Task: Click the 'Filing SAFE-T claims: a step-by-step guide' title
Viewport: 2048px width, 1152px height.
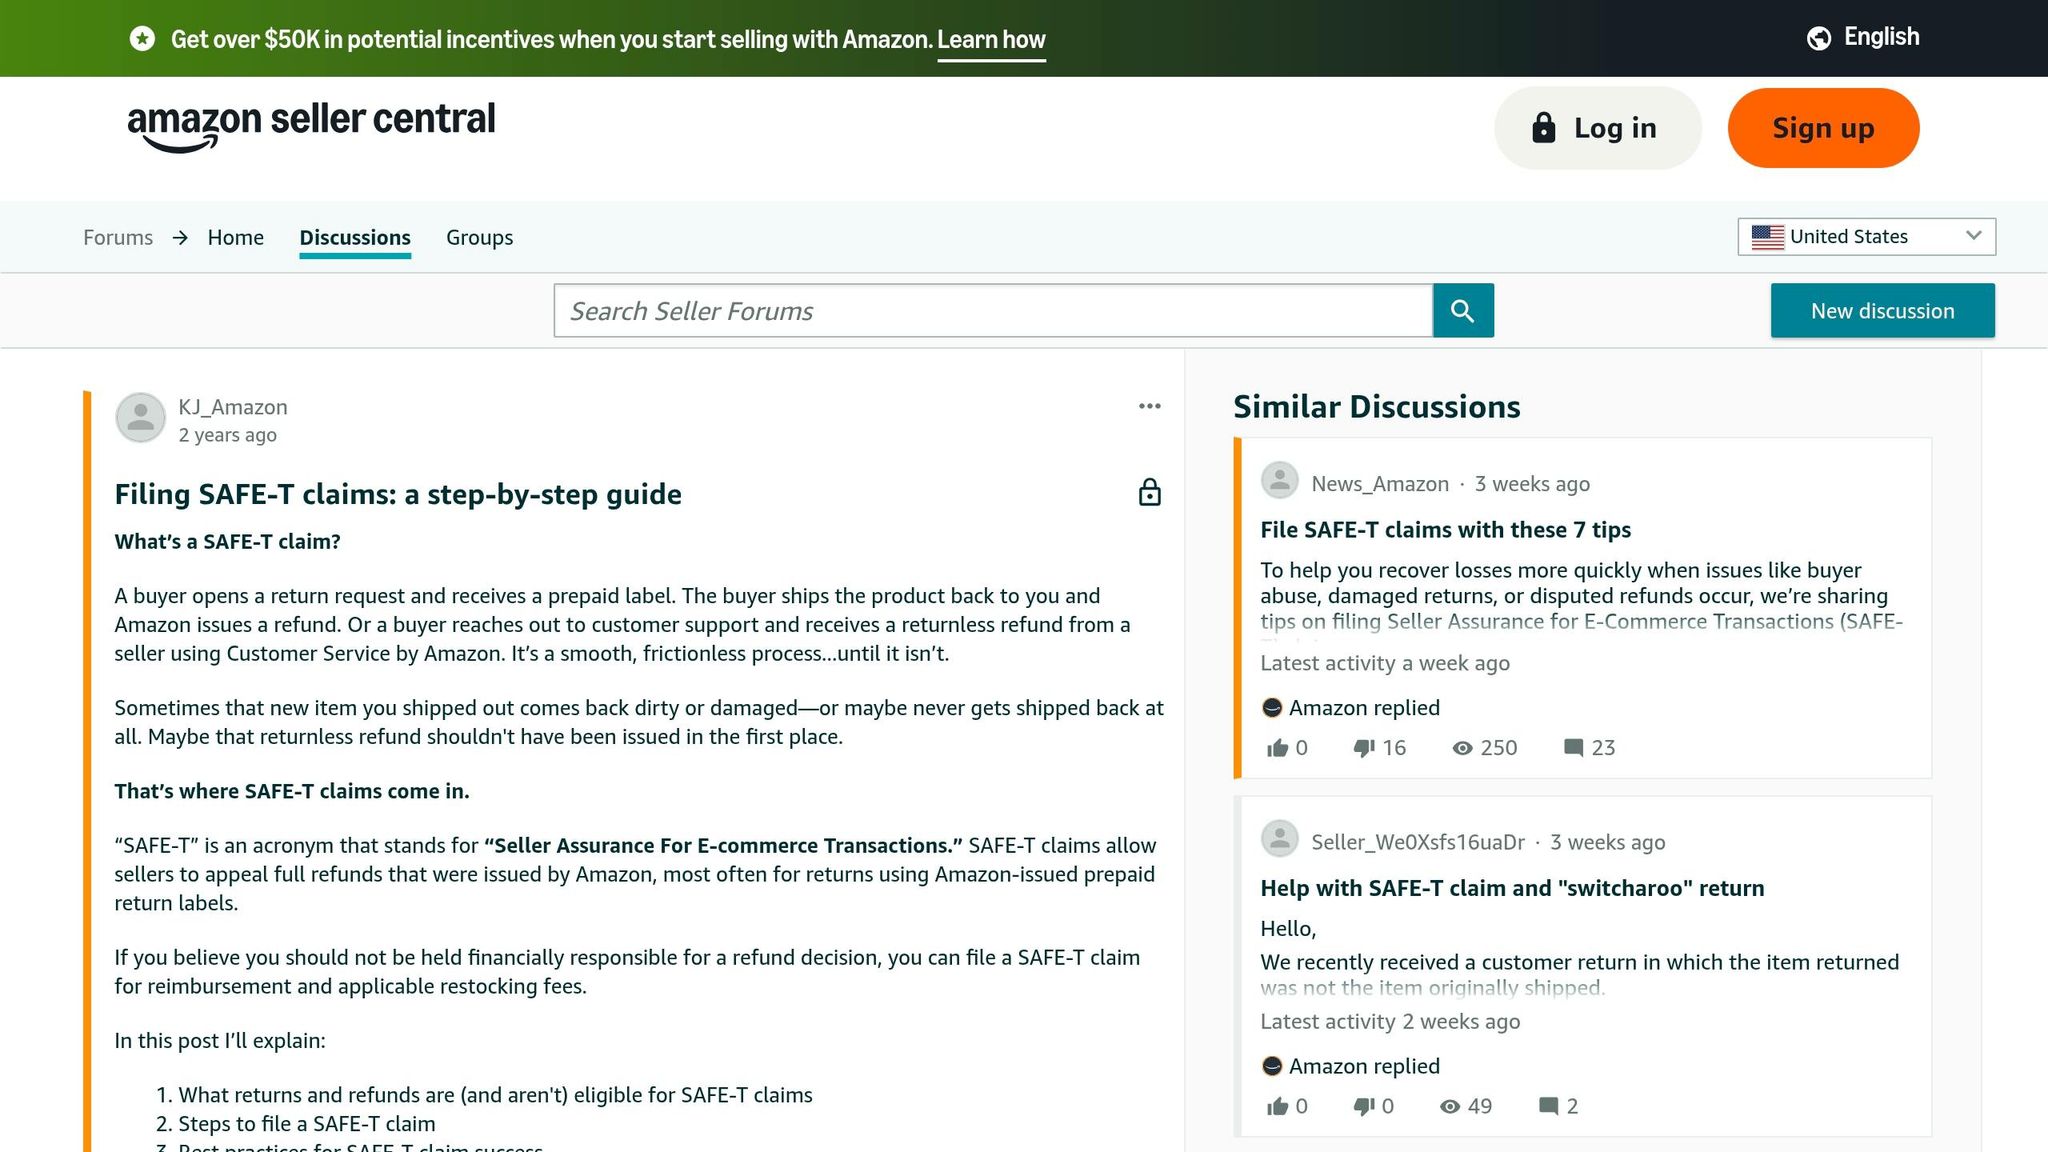Action: coord(398,494)
